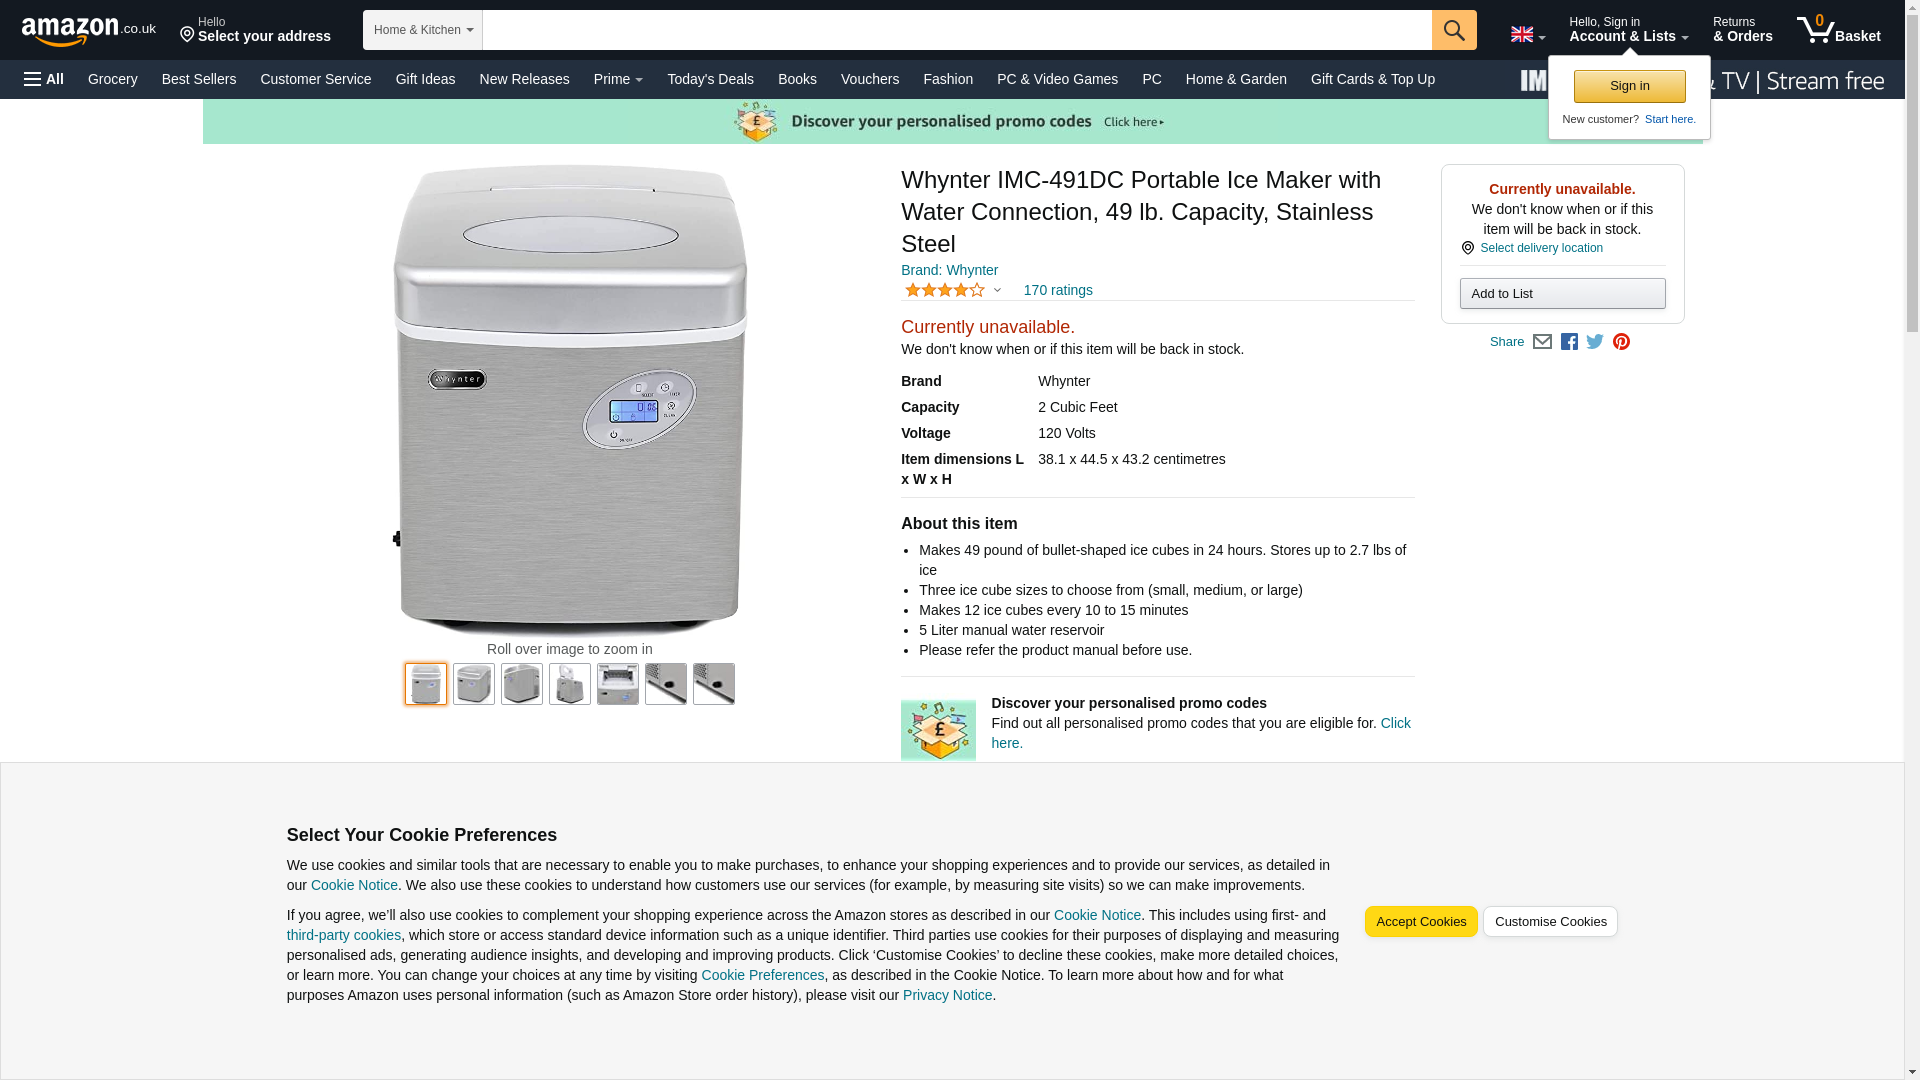Open the 170 ratings link
The width and height of the screenshot is (1920, 1080).
tap(1057, 291)
